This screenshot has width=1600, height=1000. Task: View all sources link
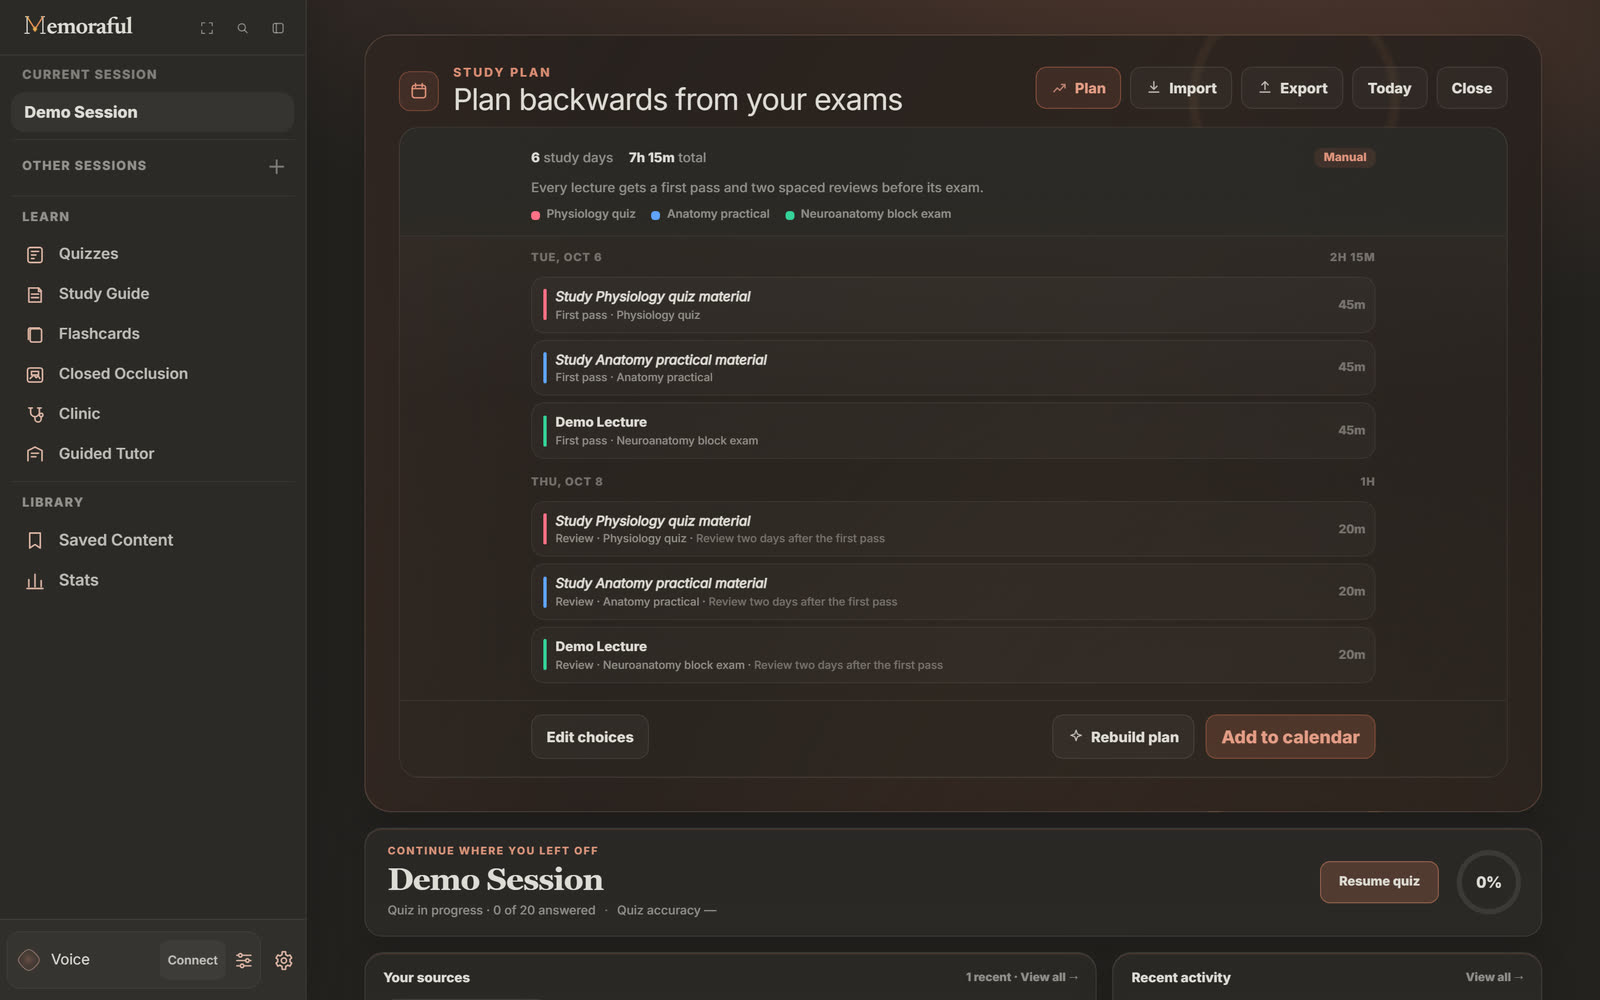pyautogui.click(x=1049, y=977)
